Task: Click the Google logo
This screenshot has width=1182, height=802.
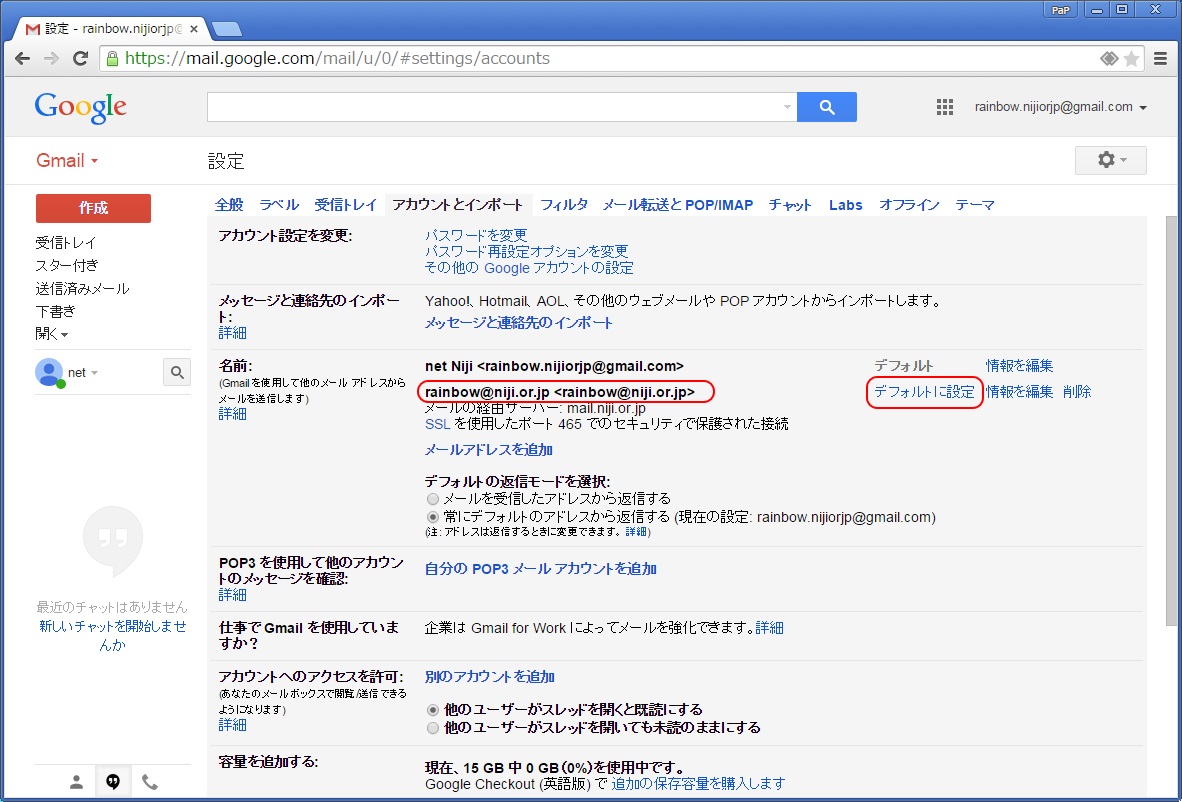Action: [x=81, y=108]
